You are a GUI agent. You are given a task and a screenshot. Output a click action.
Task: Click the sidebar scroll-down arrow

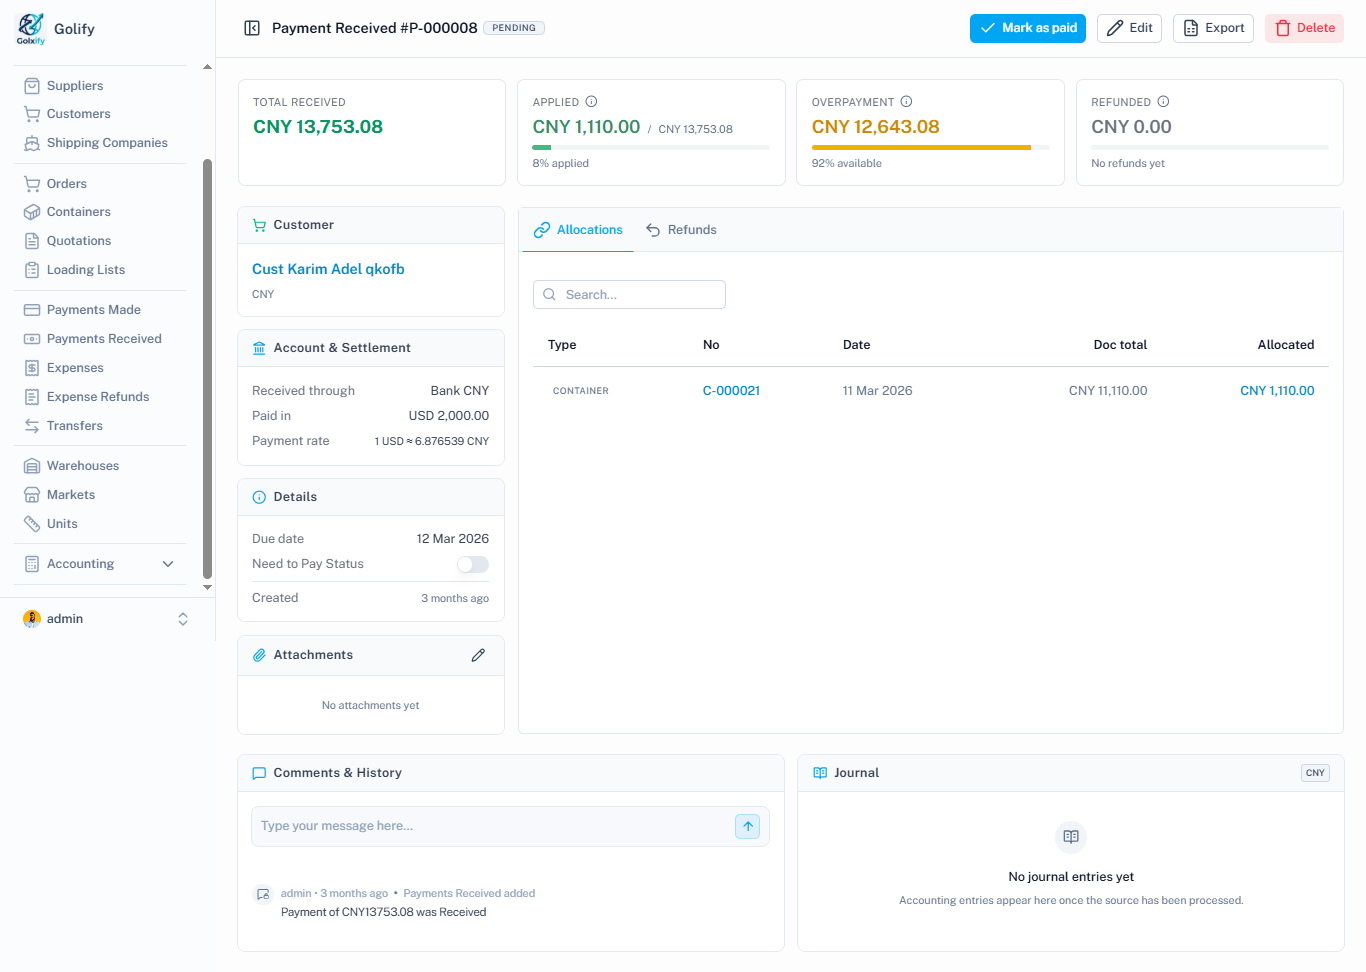pos(207,588)
